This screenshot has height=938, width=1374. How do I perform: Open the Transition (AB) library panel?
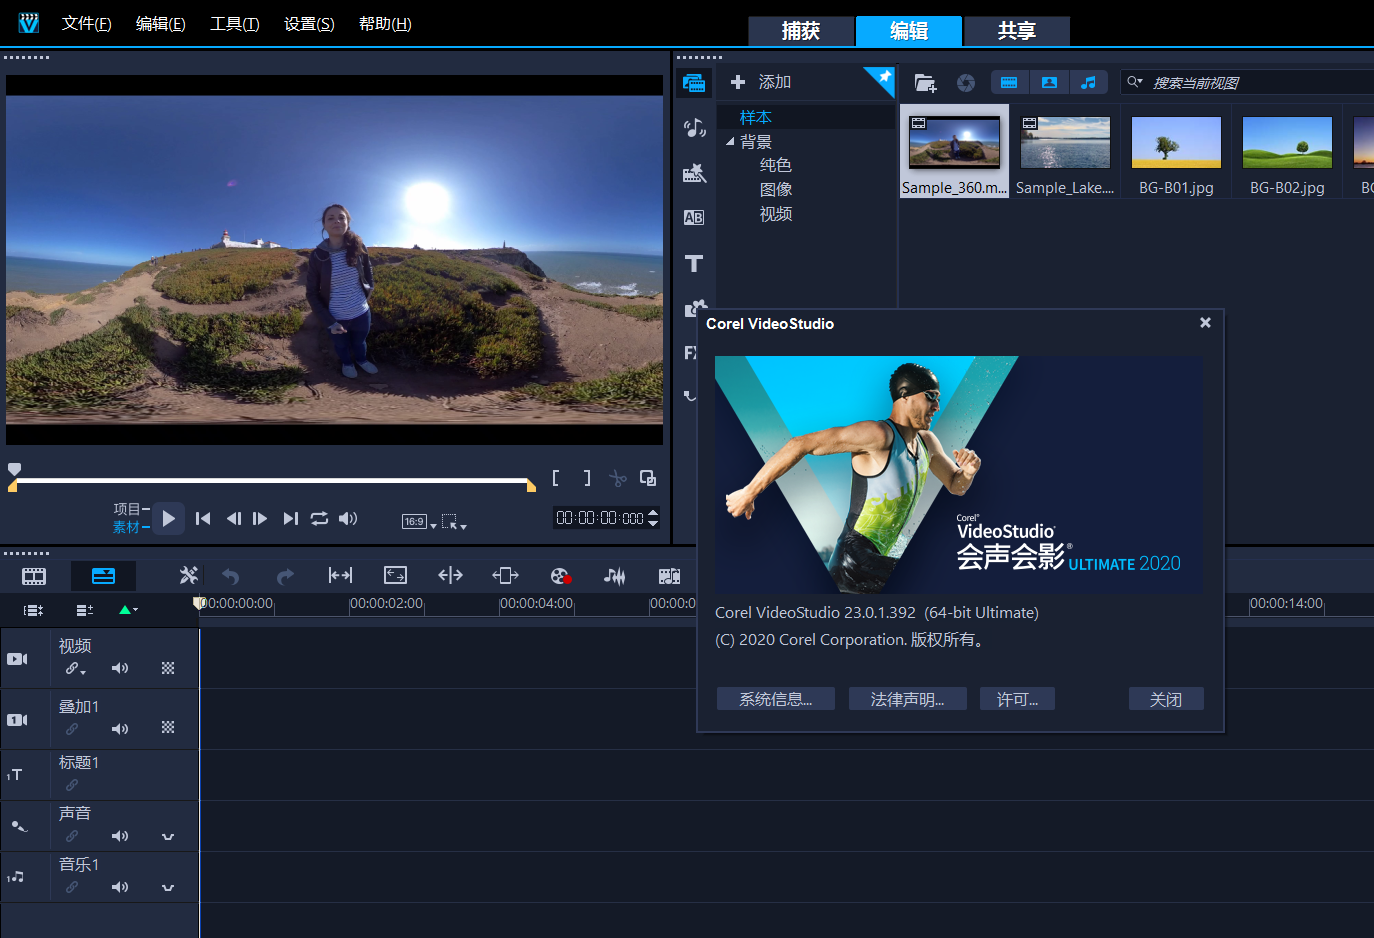click(x=694, y=218)
